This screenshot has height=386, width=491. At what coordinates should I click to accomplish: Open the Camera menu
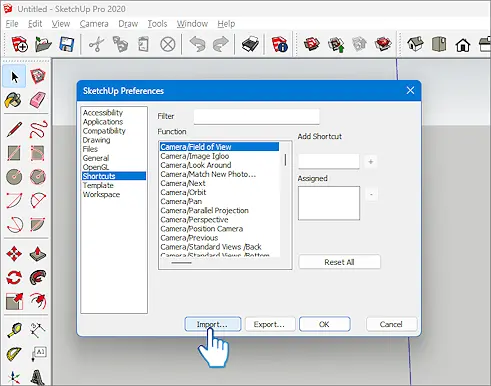pyautogui.click(x=94, y=24)
